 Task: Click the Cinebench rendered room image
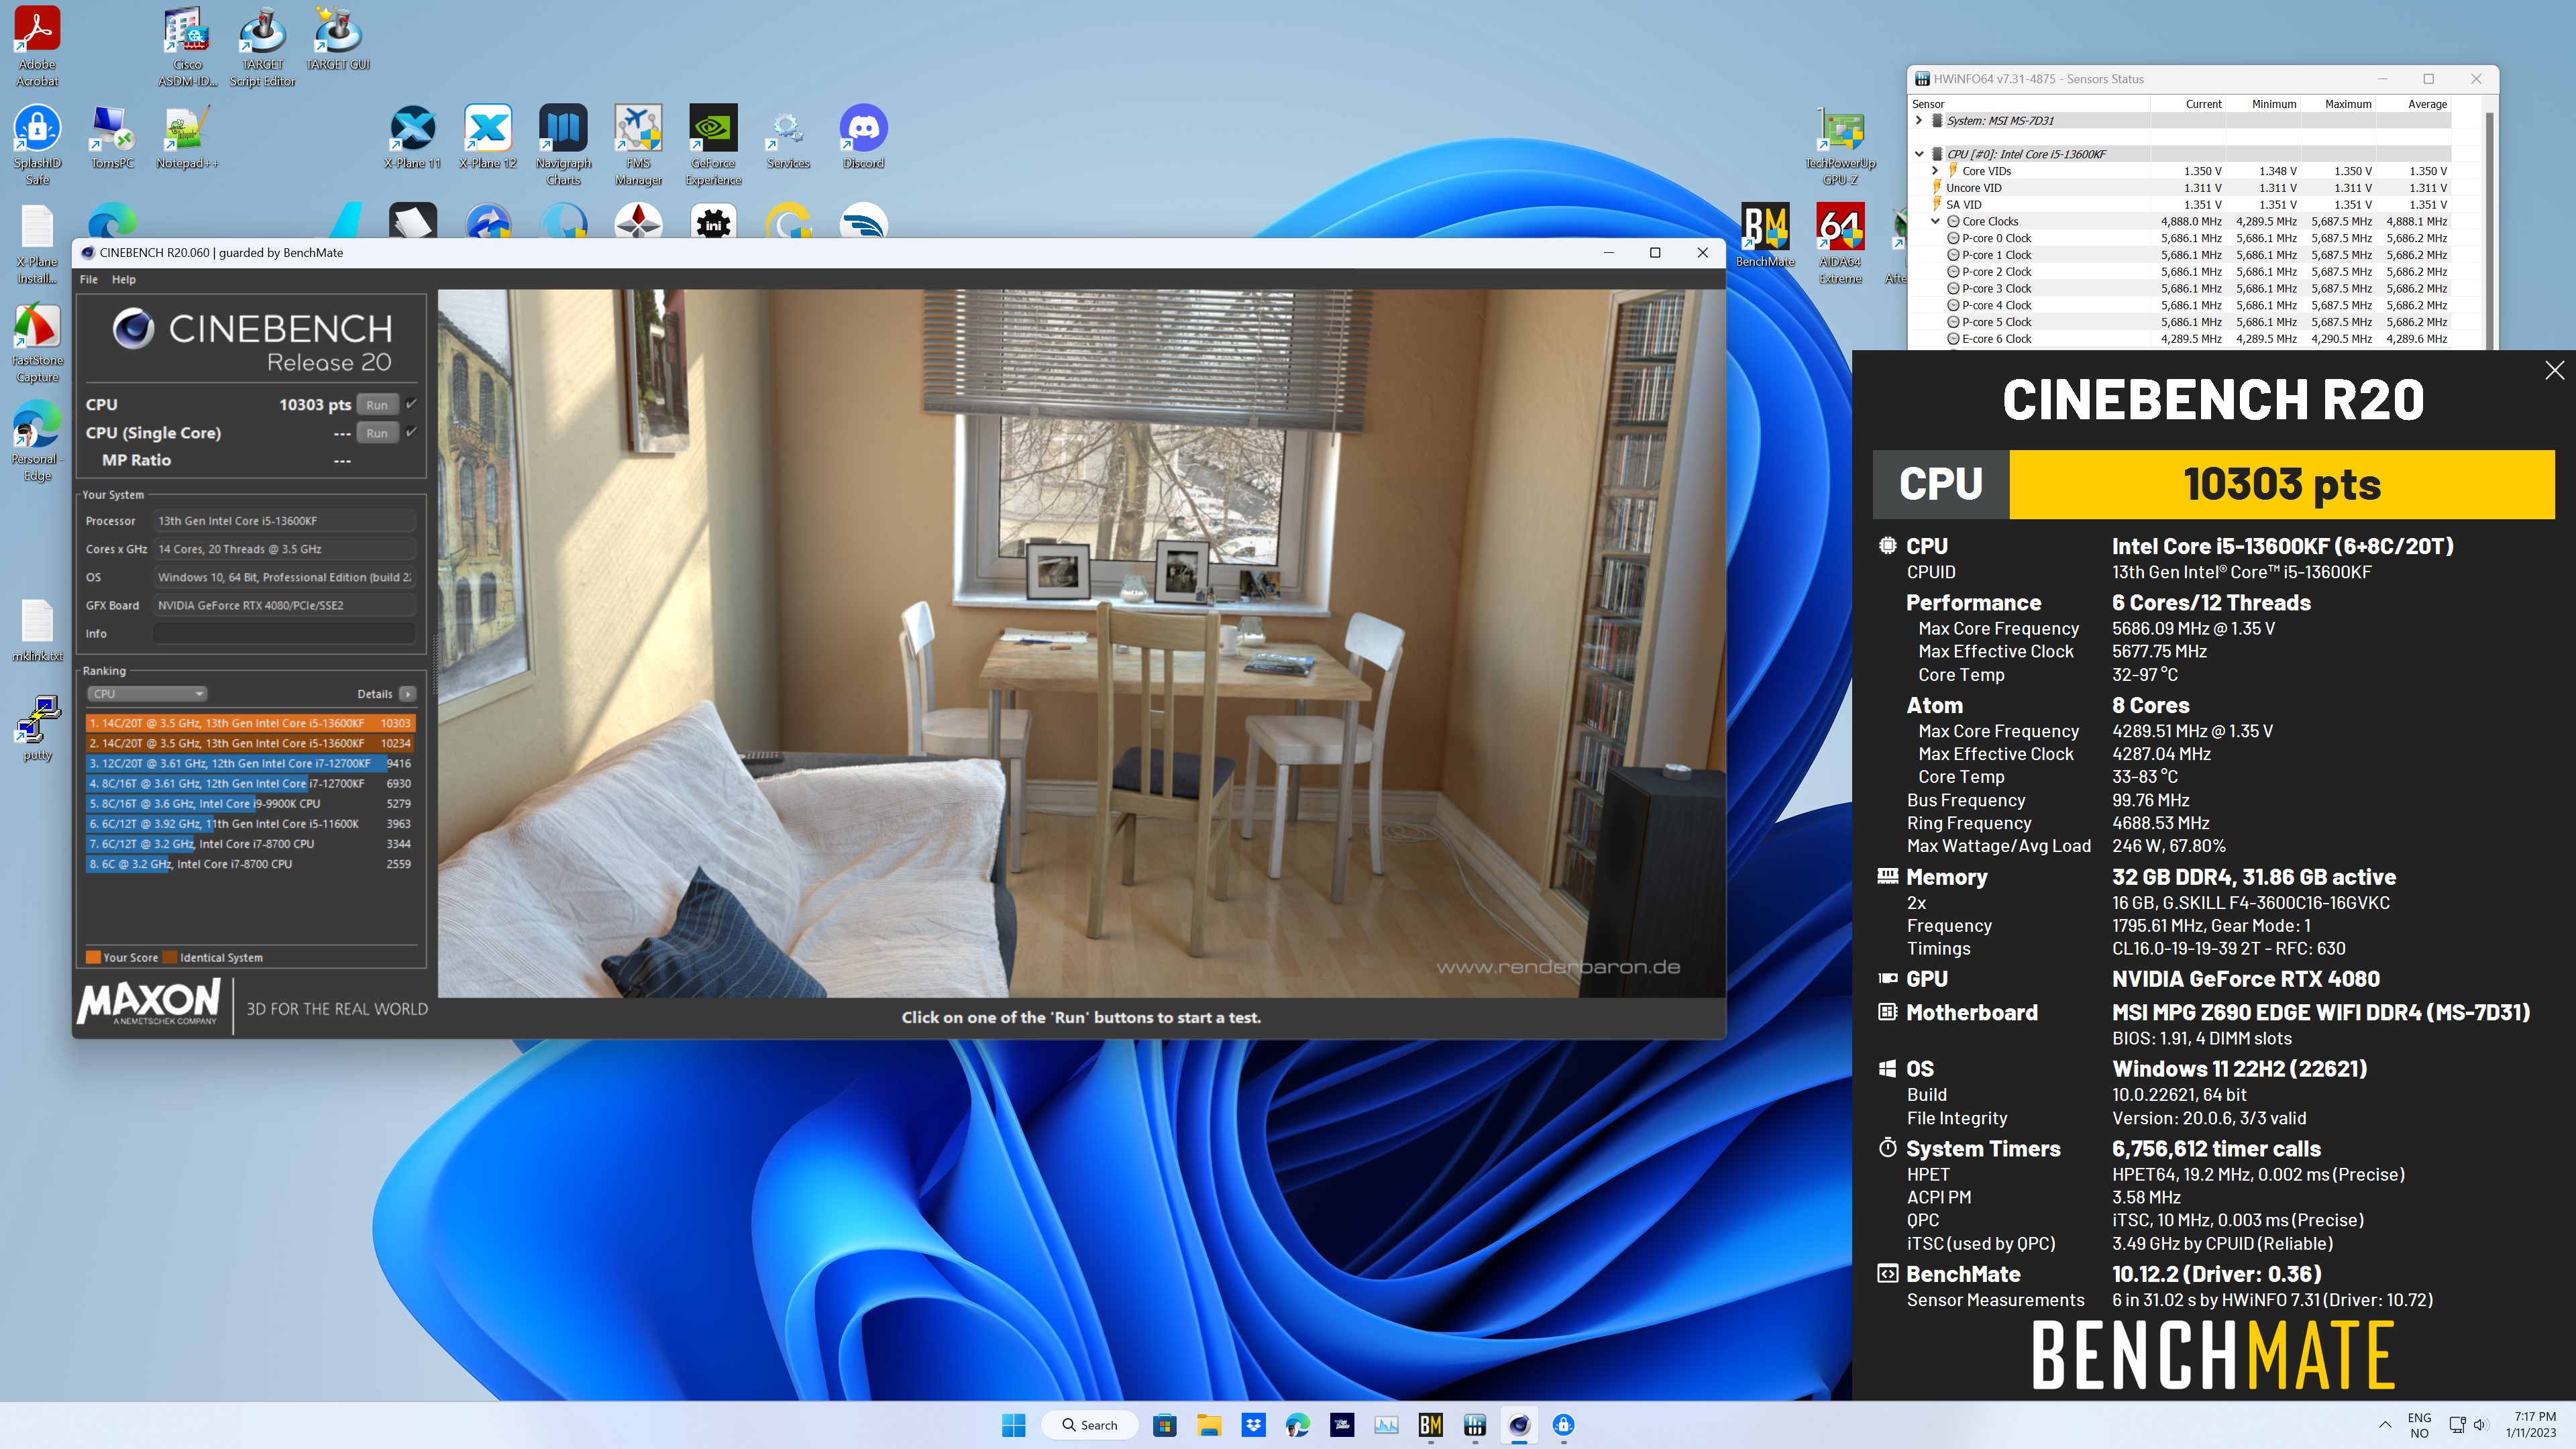click(1081, 643)
